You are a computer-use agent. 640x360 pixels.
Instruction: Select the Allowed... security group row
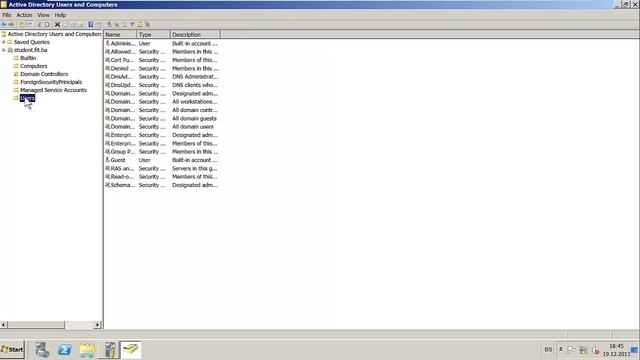coord(162,52)
